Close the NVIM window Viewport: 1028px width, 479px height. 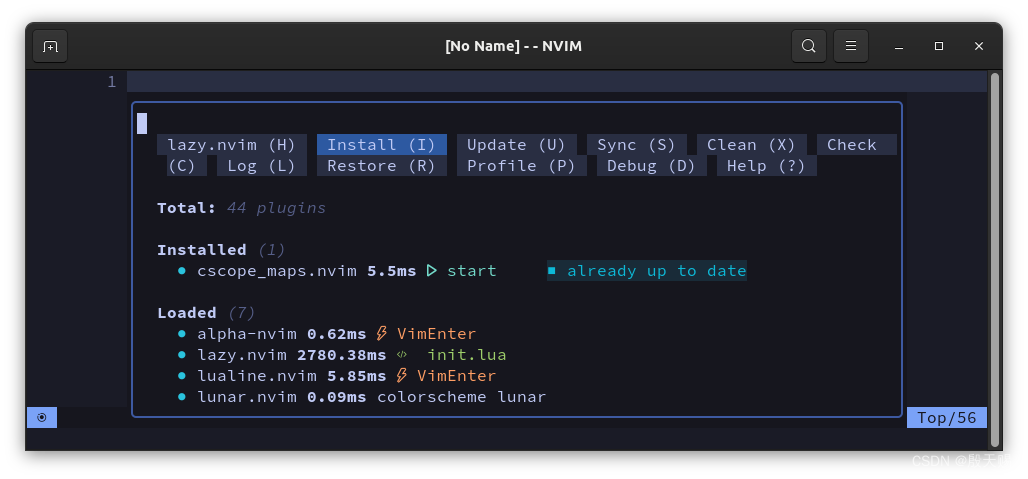979,47
